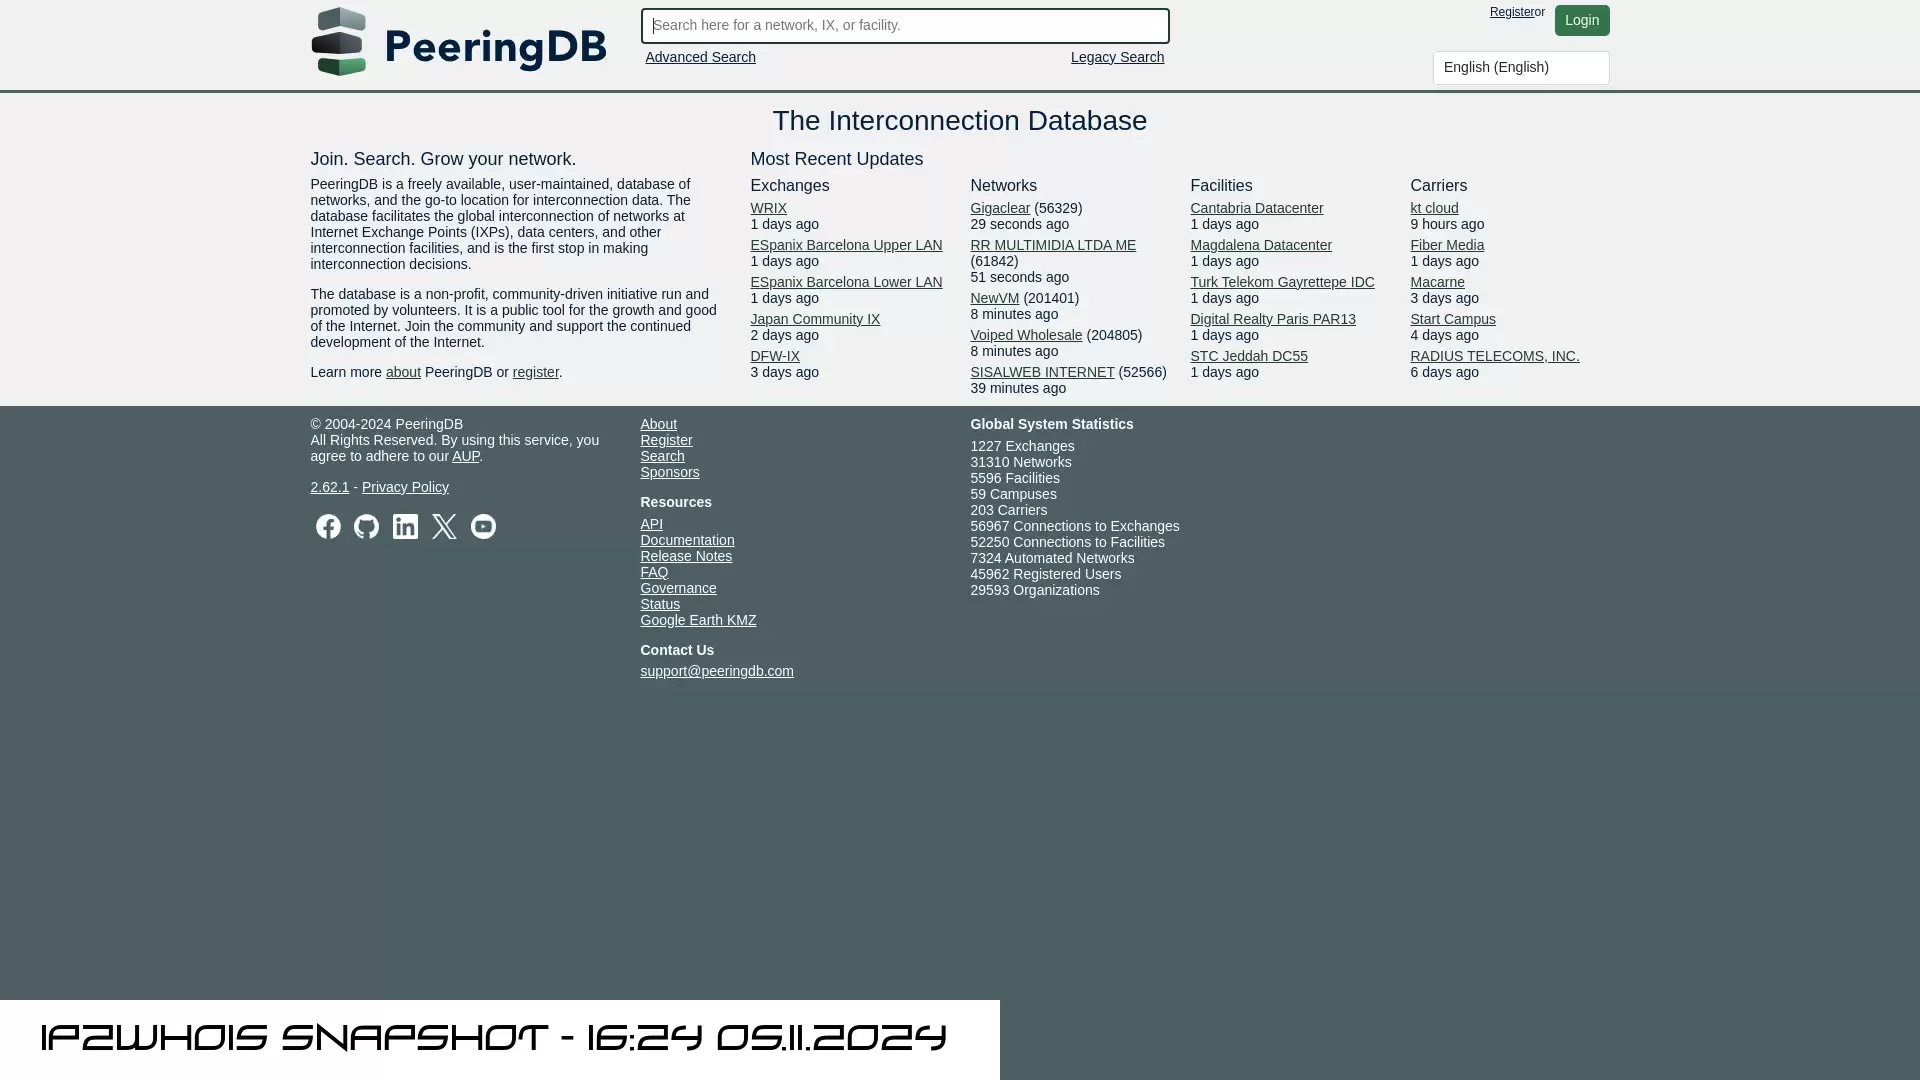The image size is (1920, 1080).
Task: Select the '5596 Facilities' statistic text
Action: click(1015, 478)
